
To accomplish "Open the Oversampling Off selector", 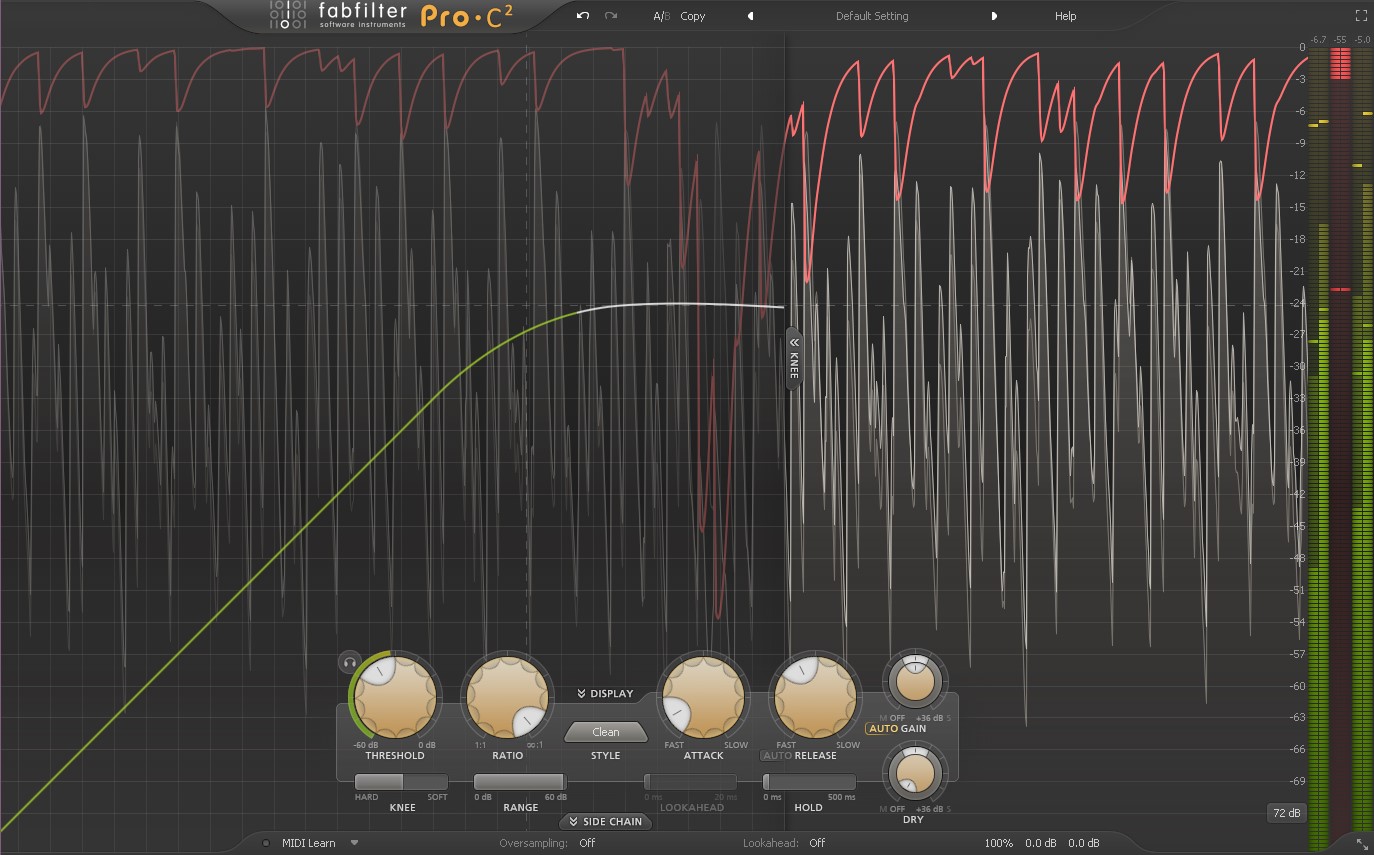I will [x=587, y=843].
